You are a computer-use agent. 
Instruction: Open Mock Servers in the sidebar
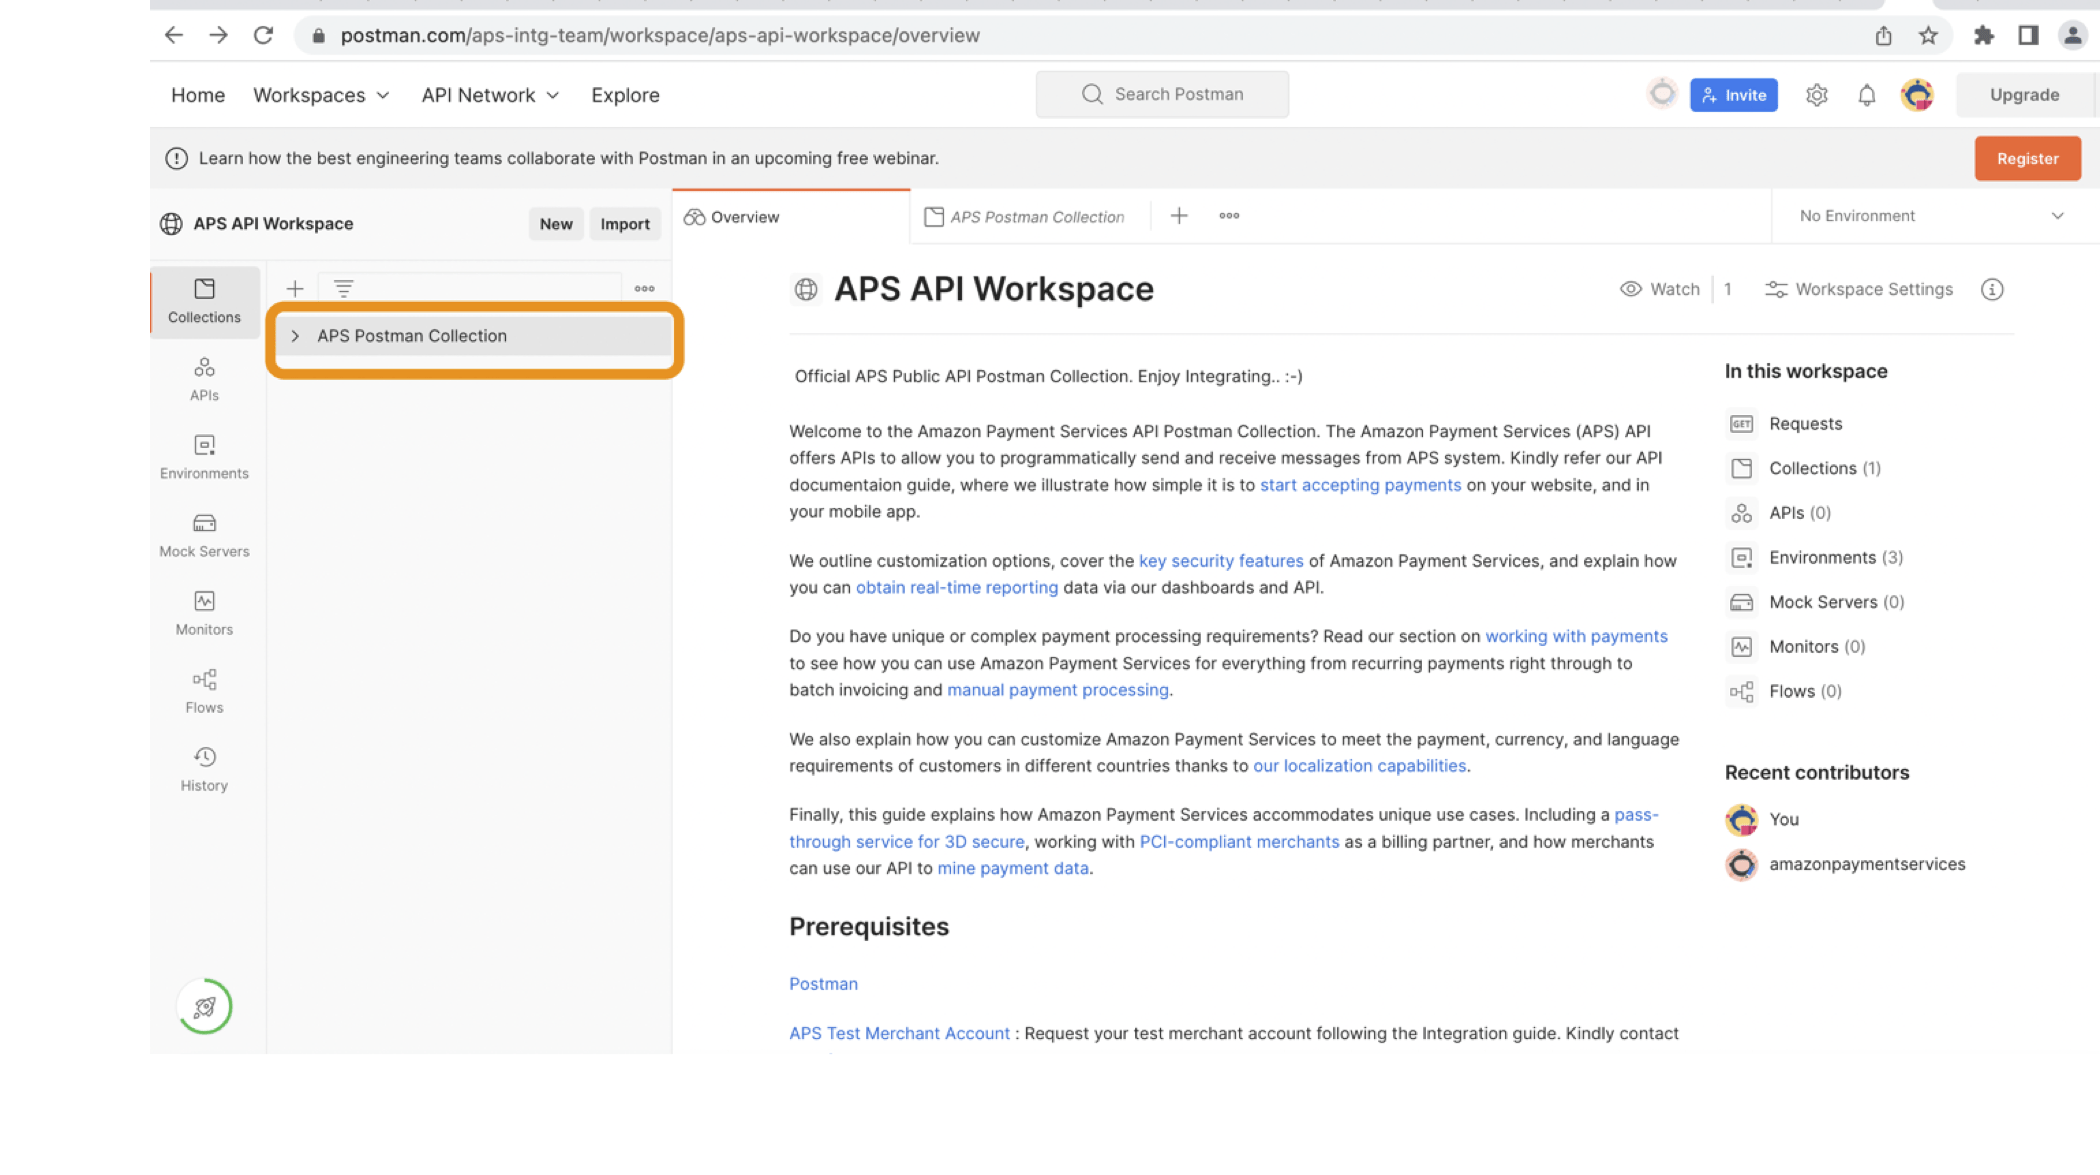point(204,534)
